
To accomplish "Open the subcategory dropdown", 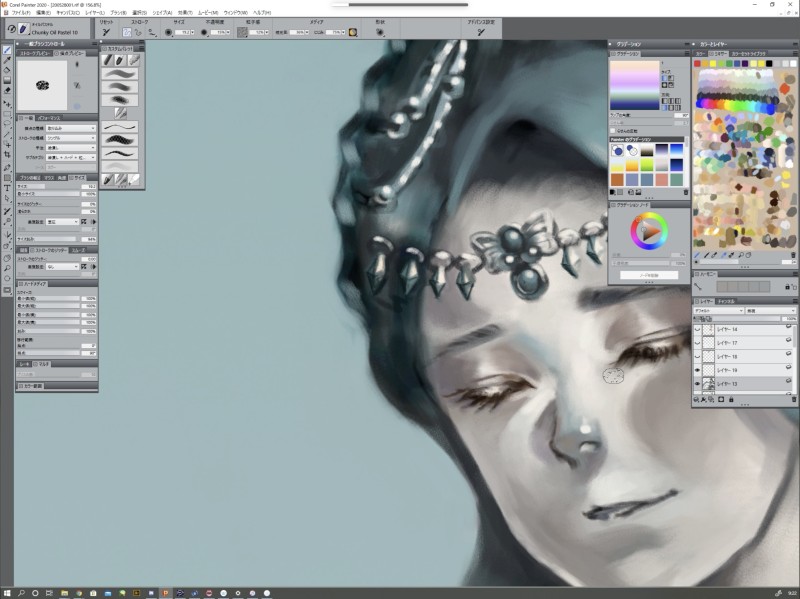I will 71,157.
